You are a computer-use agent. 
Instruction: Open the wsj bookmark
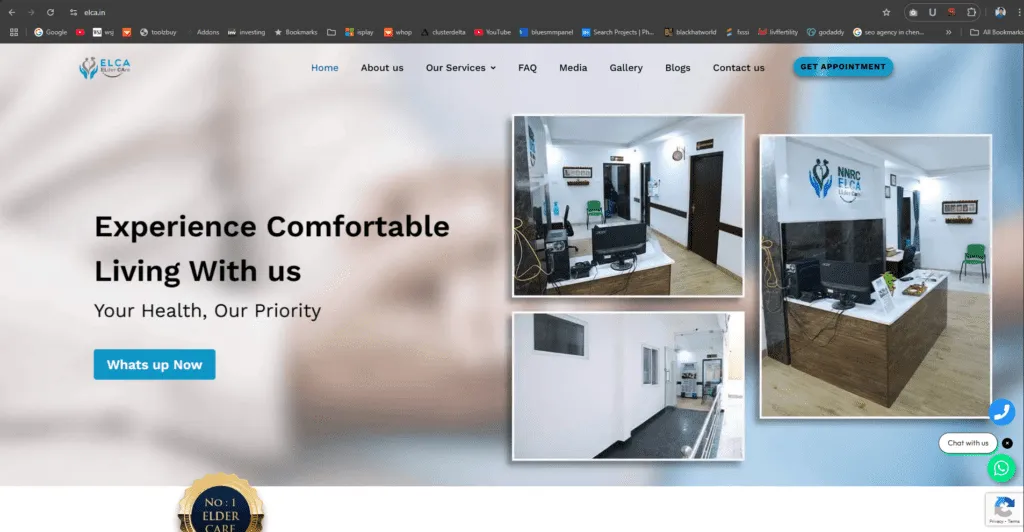103,32
